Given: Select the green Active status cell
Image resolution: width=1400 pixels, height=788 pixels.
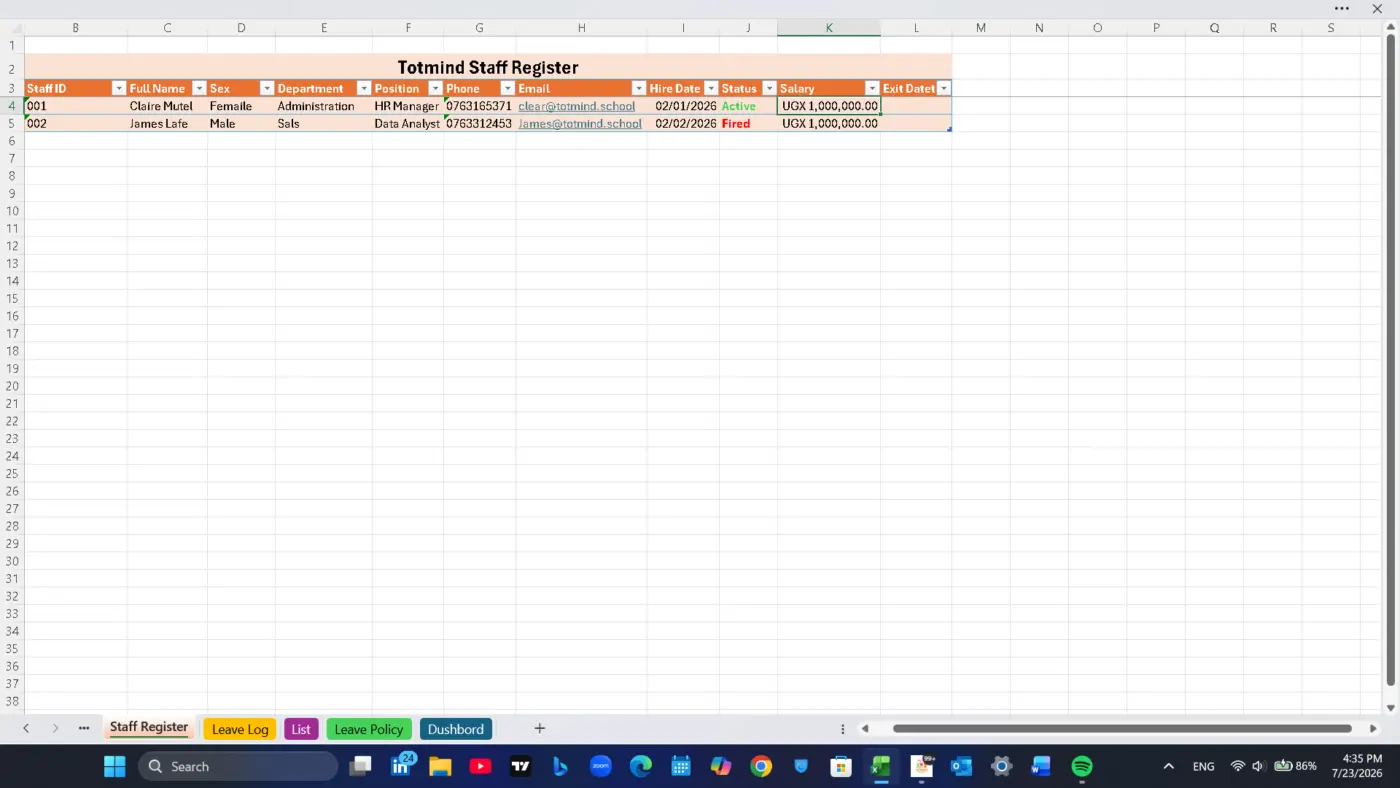Looking at the screenshot, I should coord(748,106).
